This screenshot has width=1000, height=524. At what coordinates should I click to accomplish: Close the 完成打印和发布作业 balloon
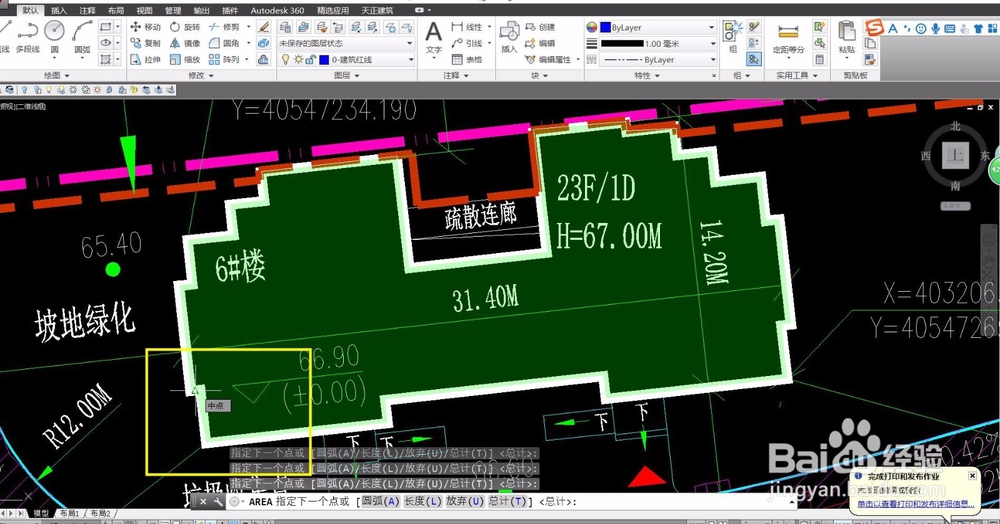click(x=972, y=476)
